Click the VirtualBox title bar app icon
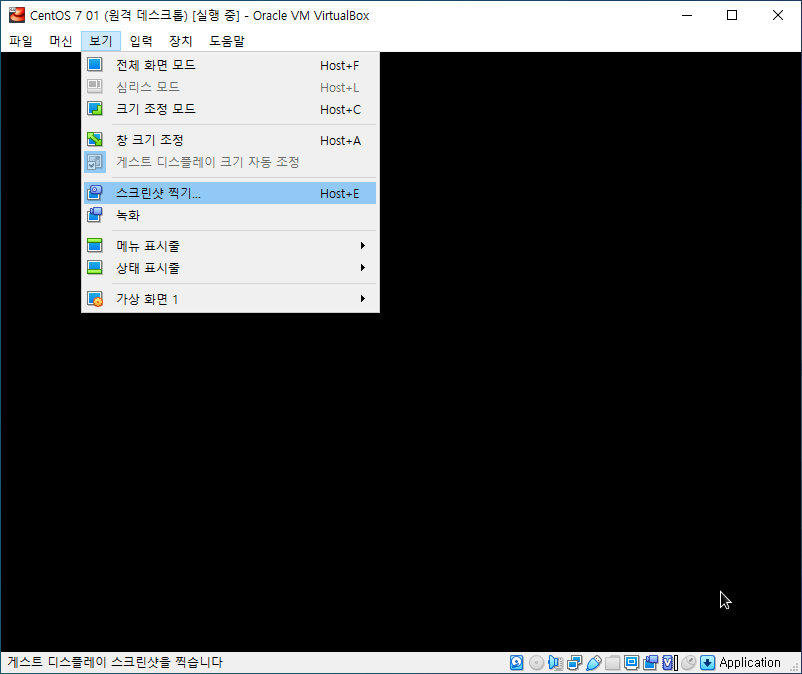This screenshot has height=674, width=802. pyautogui.click(x=16, y=15)
